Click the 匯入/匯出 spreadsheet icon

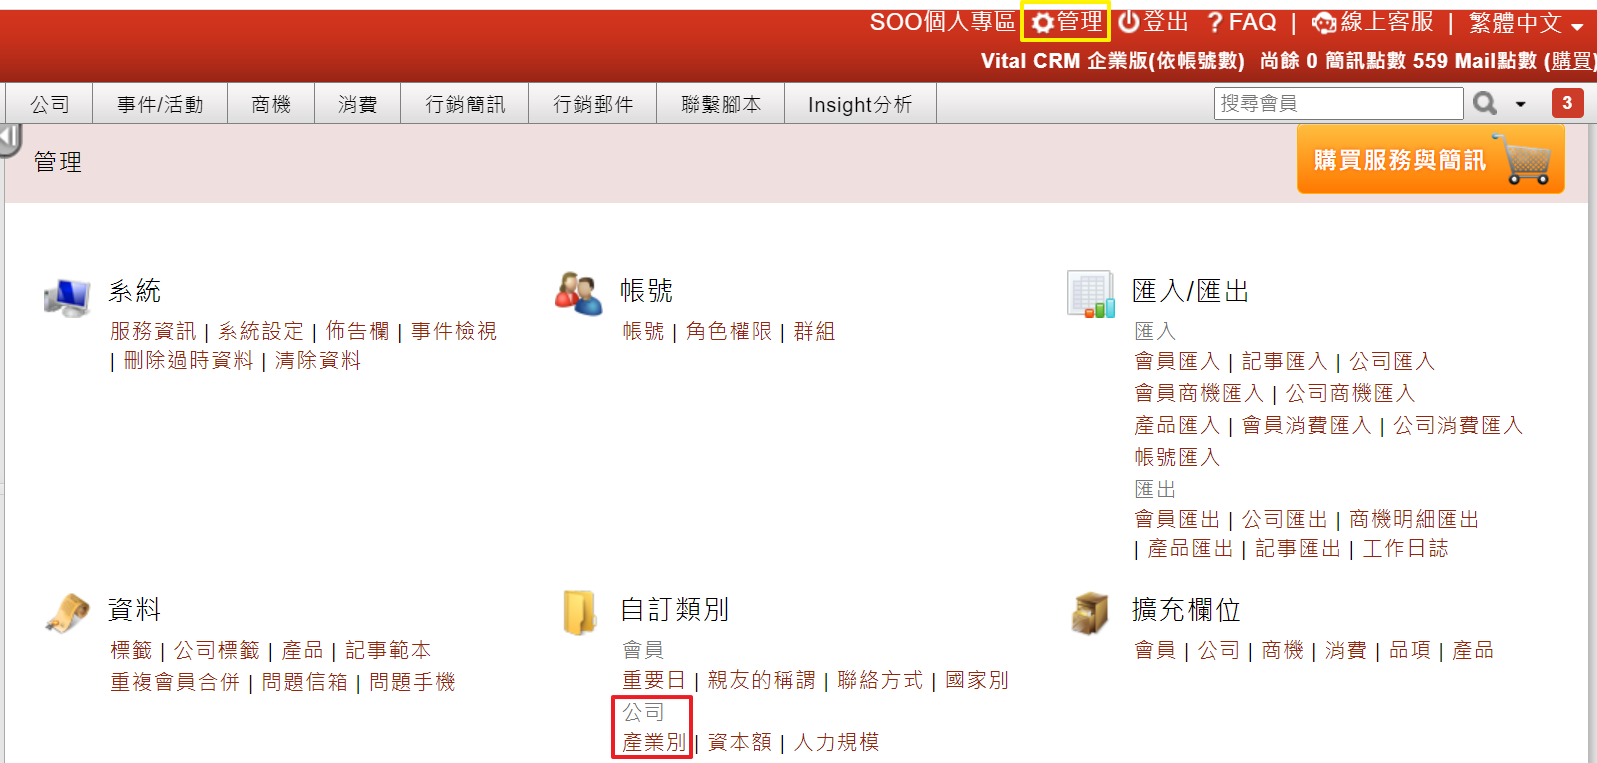pyautogui.click(x=1091, y=294)
